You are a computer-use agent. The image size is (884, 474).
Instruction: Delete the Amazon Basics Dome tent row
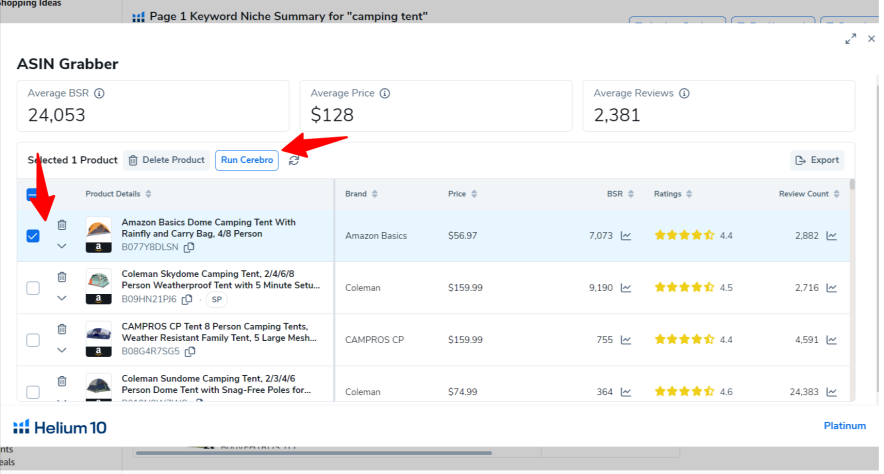point(62,225)
